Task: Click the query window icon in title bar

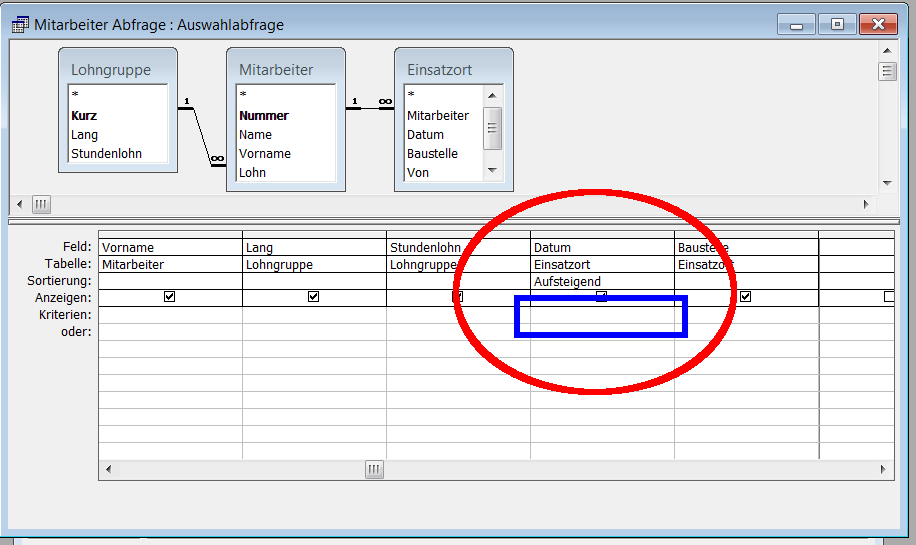Action: [19, 24]
